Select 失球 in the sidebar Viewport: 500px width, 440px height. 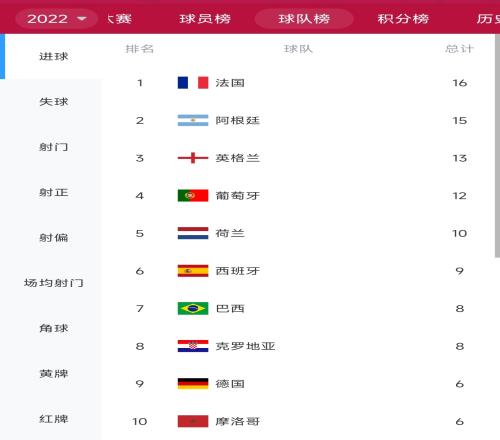click(x=53, y=102)
